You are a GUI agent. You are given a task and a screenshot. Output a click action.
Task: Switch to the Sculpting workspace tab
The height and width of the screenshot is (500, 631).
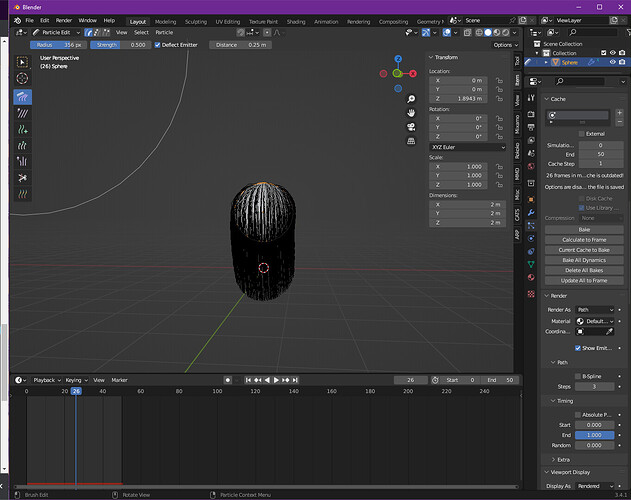click(196, 22)
